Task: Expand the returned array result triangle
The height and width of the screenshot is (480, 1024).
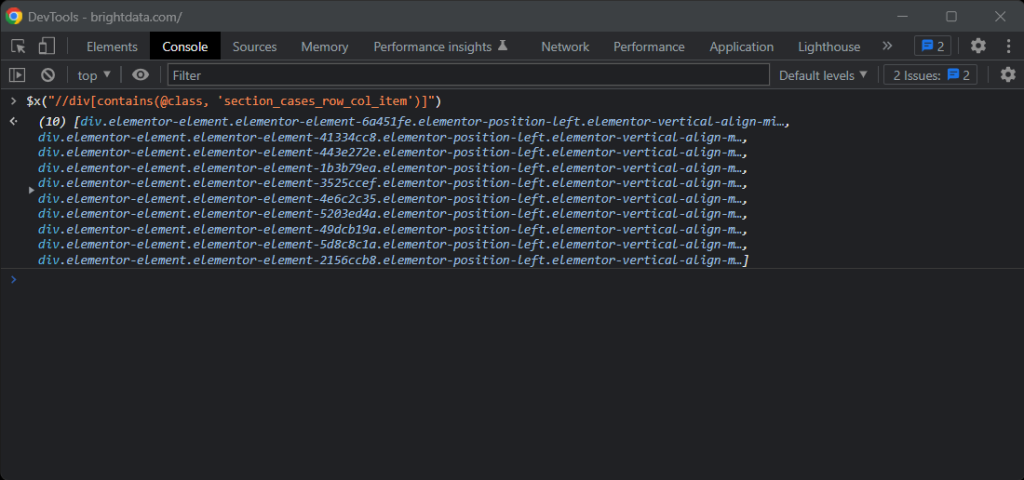Action: [x=32, y=188]
